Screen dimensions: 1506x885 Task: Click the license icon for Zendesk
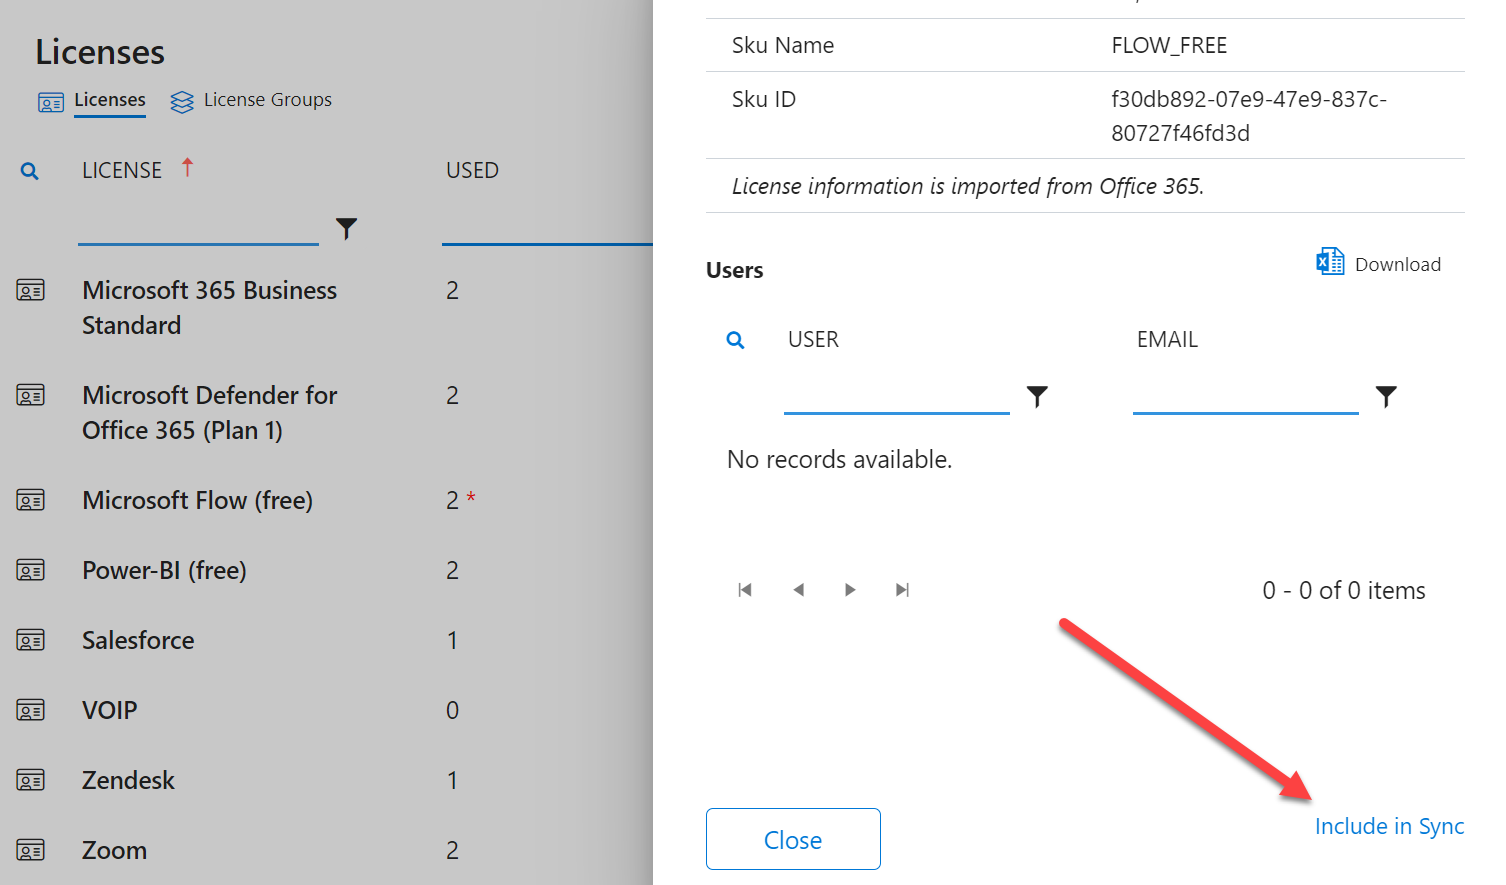[x=31, y=780]
